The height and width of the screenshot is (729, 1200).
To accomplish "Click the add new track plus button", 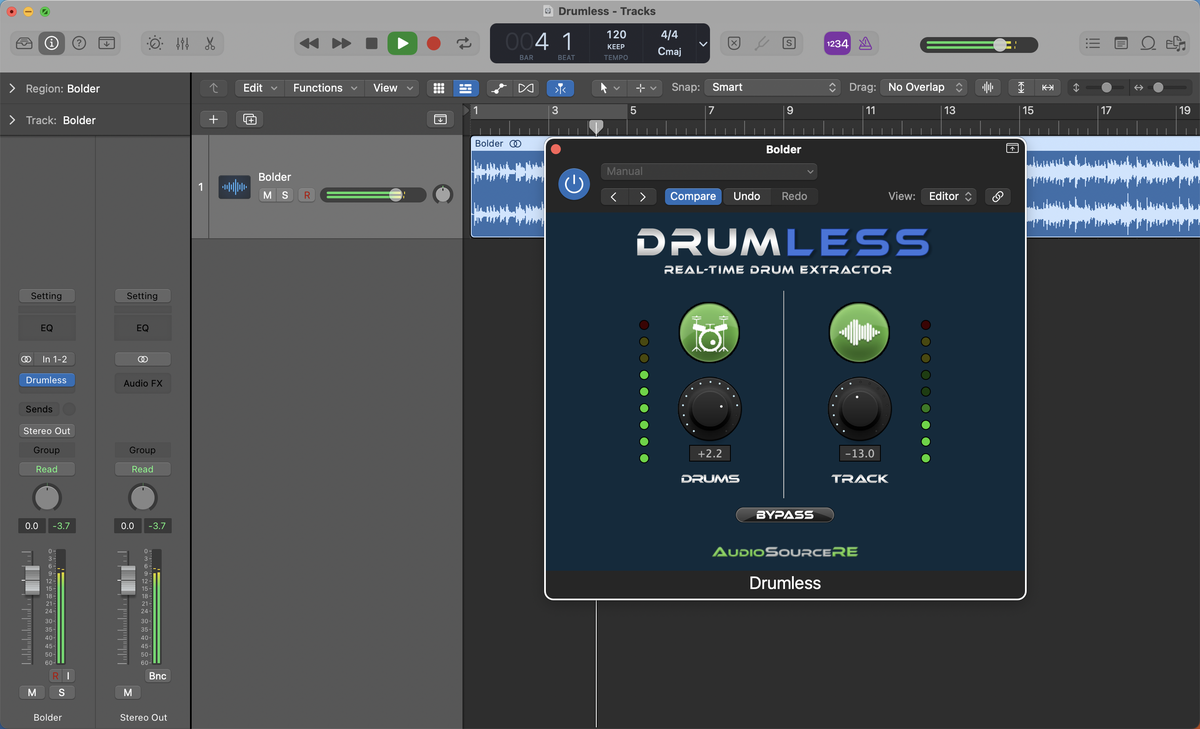I will [x=213, y=119].
